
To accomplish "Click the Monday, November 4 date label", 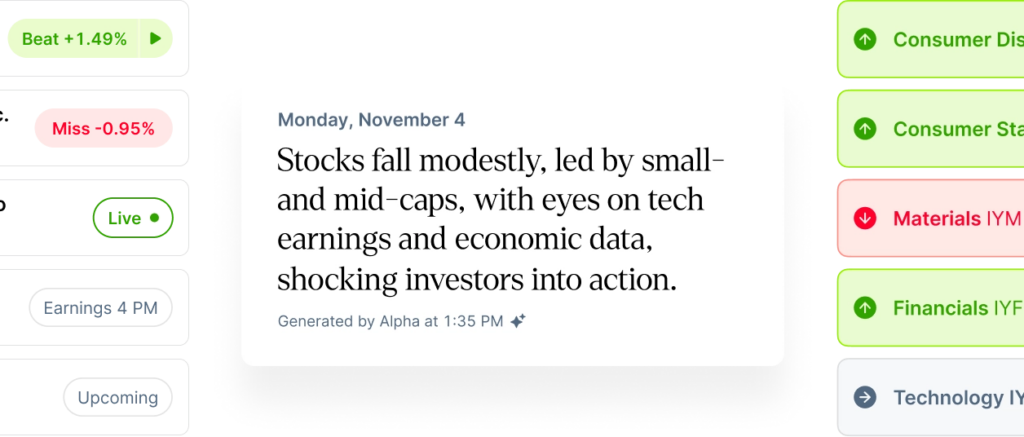I will [x=371, y=120].
